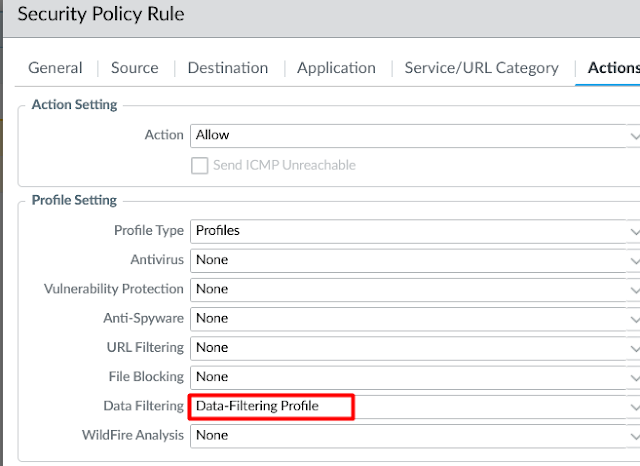Open the File Blocking dropdown
This screenshot has width=640, height=466.
coord(410,377)
